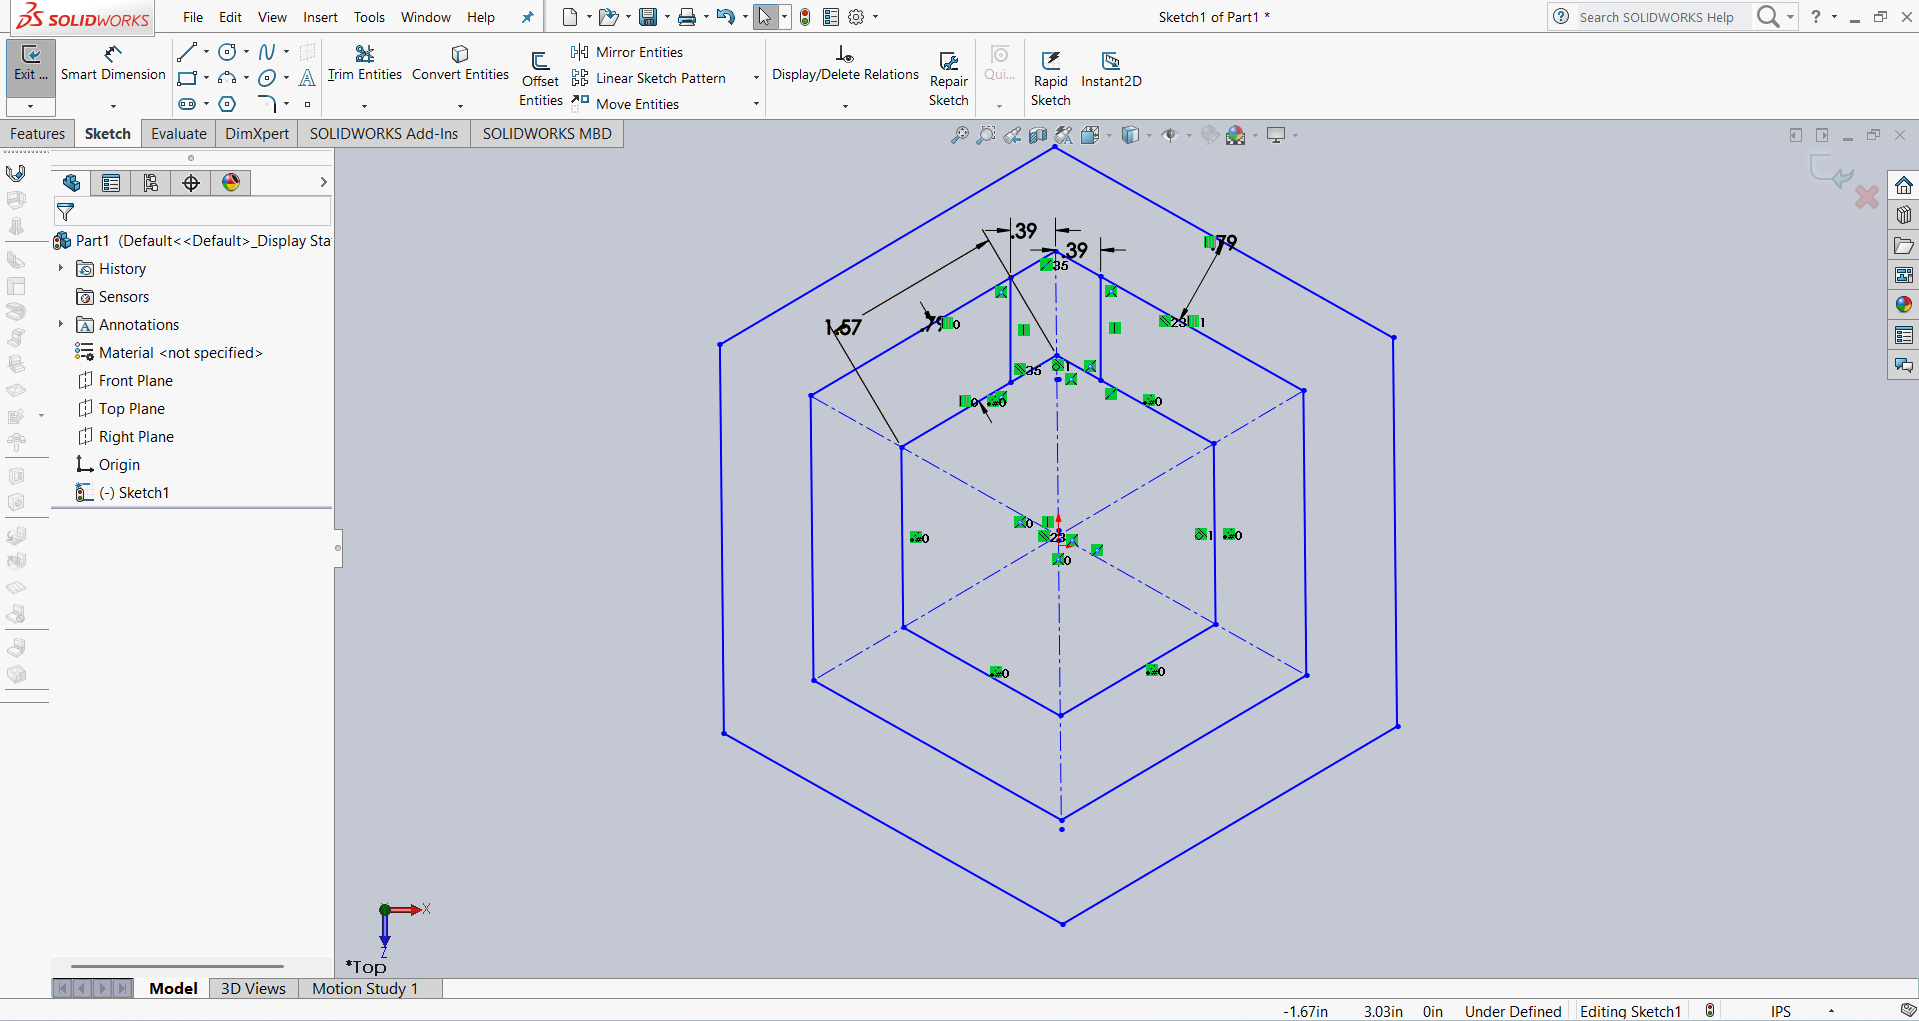
Task: Select the Spline sketch tool
Action: [267, 52]
